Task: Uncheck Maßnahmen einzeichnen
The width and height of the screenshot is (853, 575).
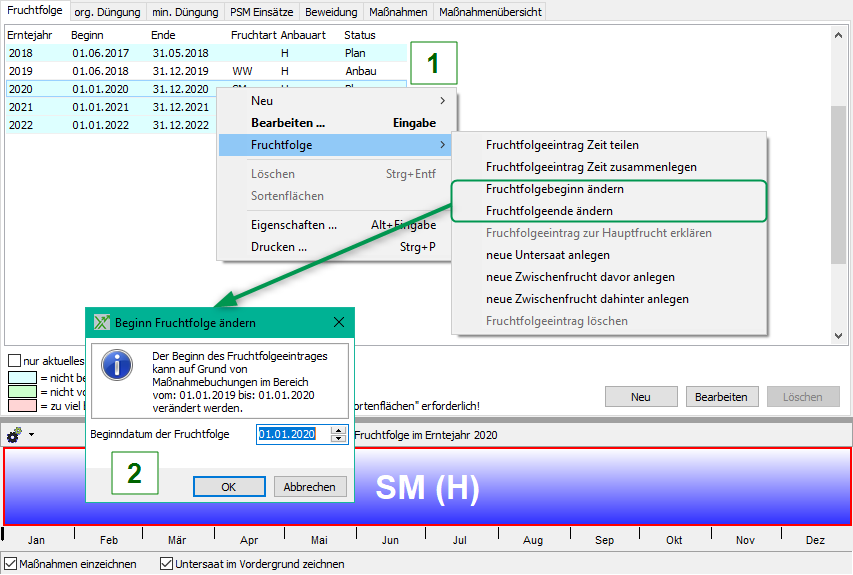Action: point(10,564)
